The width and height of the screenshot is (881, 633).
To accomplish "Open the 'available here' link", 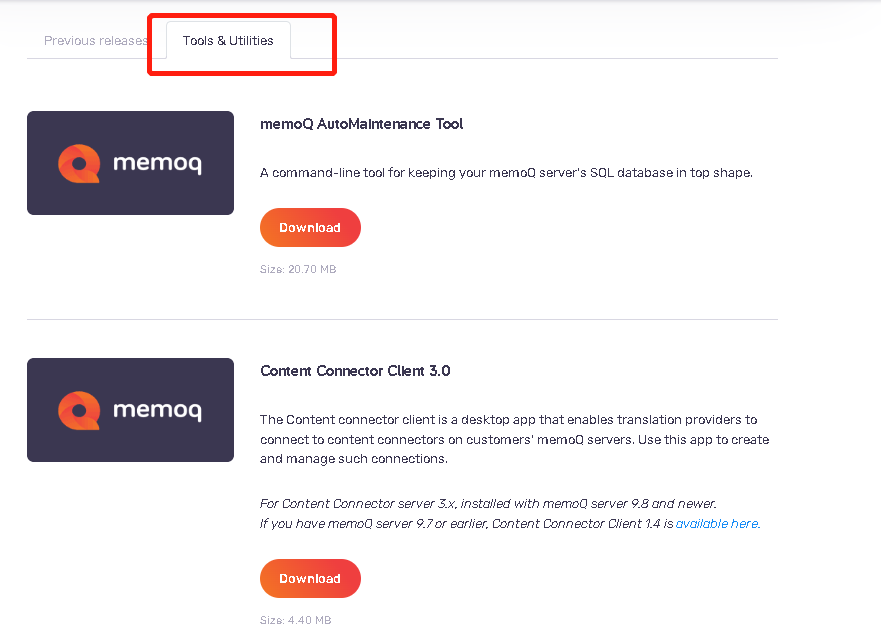I will point(717,523).
